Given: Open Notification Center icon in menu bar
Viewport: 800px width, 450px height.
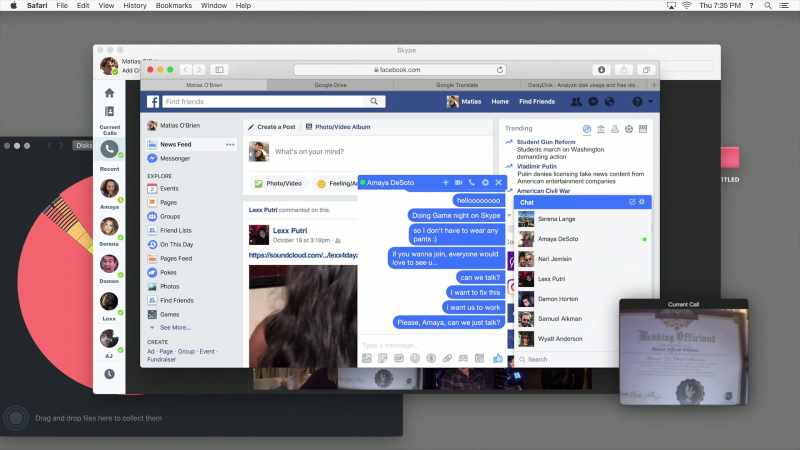Looking at the screenshot, I should point(784,6).
